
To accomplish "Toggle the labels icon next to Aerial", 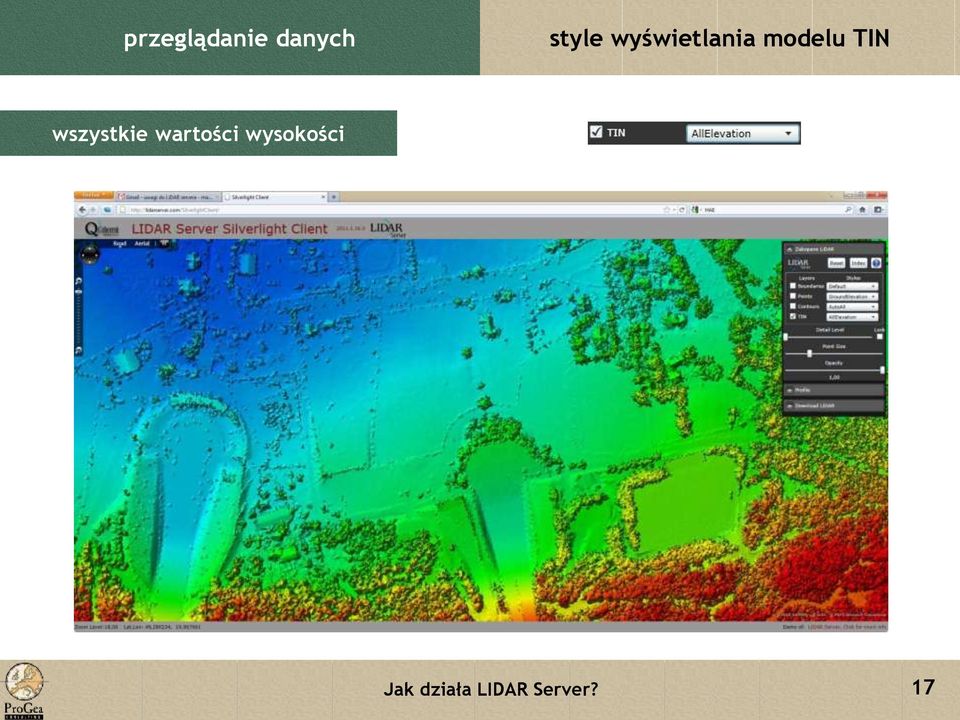I will pyautogui.click(x=164, y=243).
